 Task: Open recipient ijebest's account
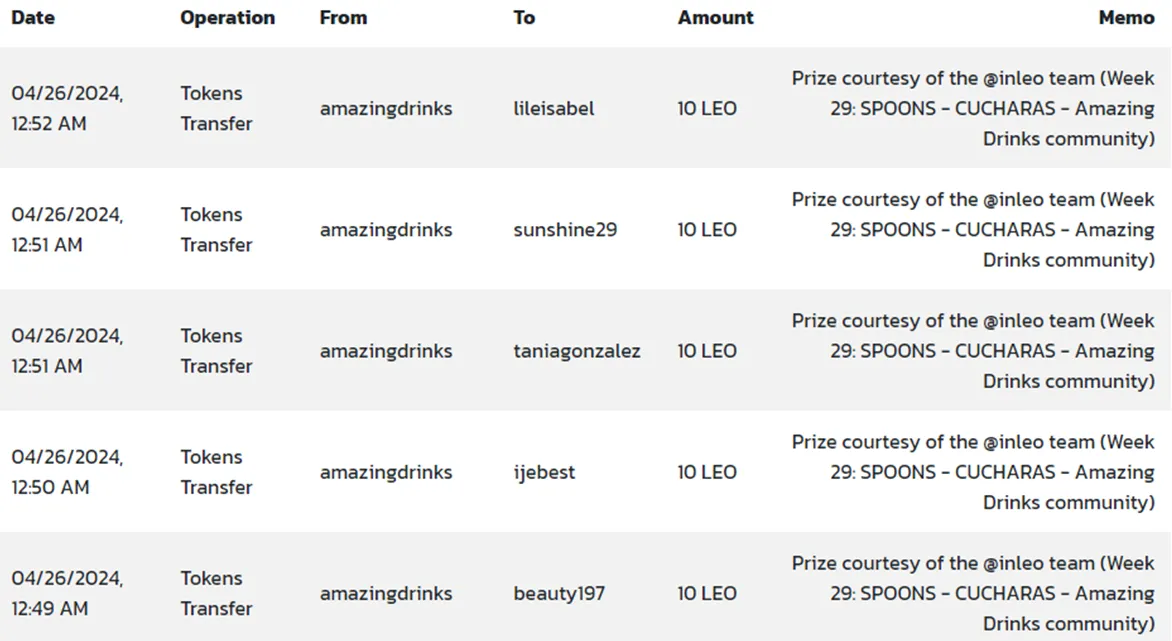coord(544,472)
